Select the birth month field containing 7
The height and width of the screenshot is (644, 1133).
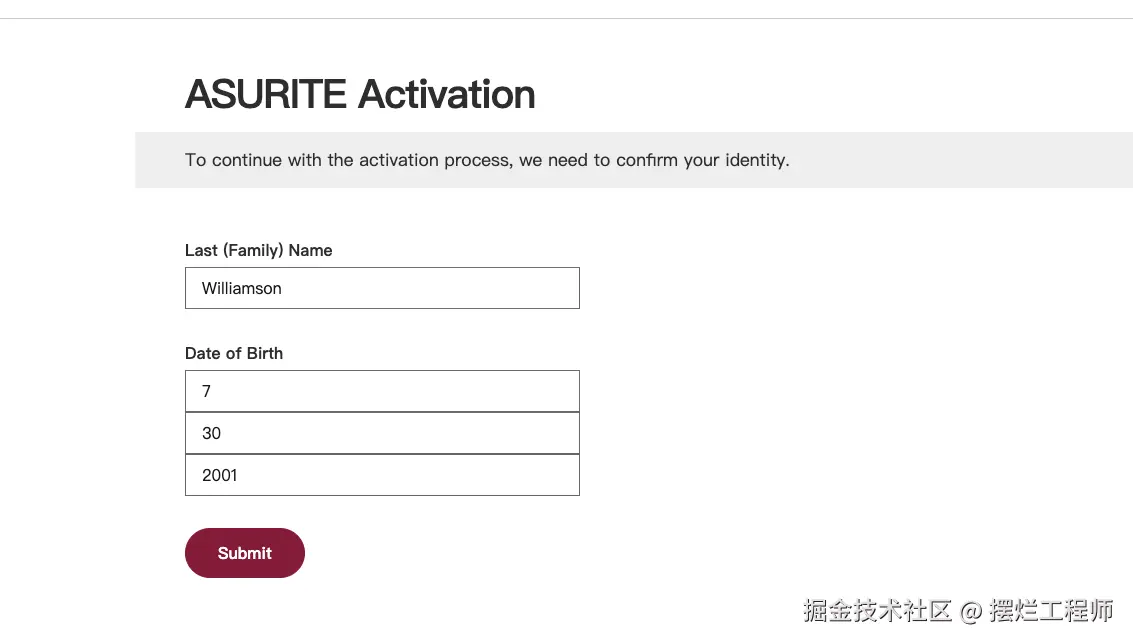click(382, 391)
